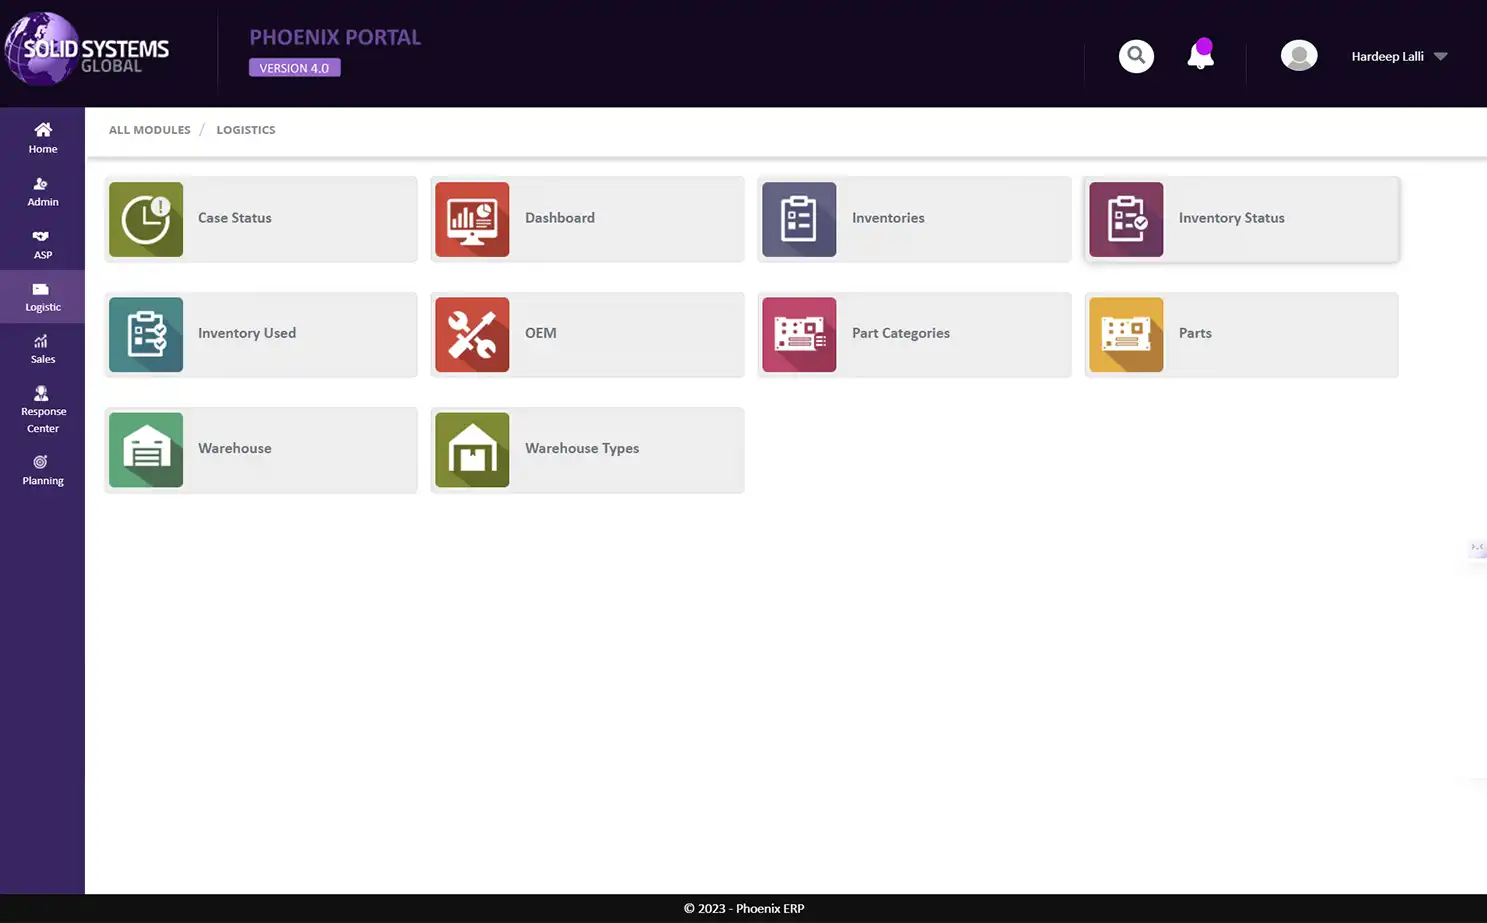Screen dimensions: 1487x923
Task: Open the Home section in sidebar
Action: click(x=42, y=137)
